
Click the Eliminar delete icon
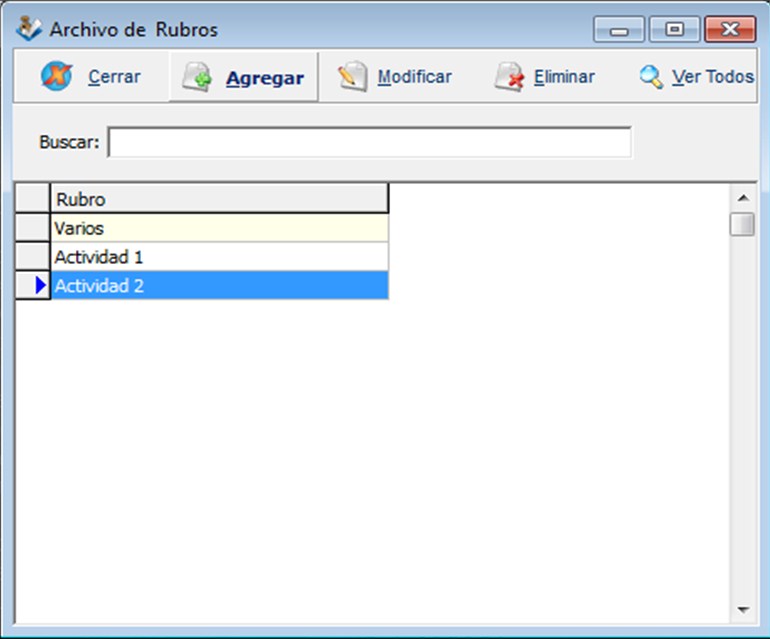[x=509, y=77]
